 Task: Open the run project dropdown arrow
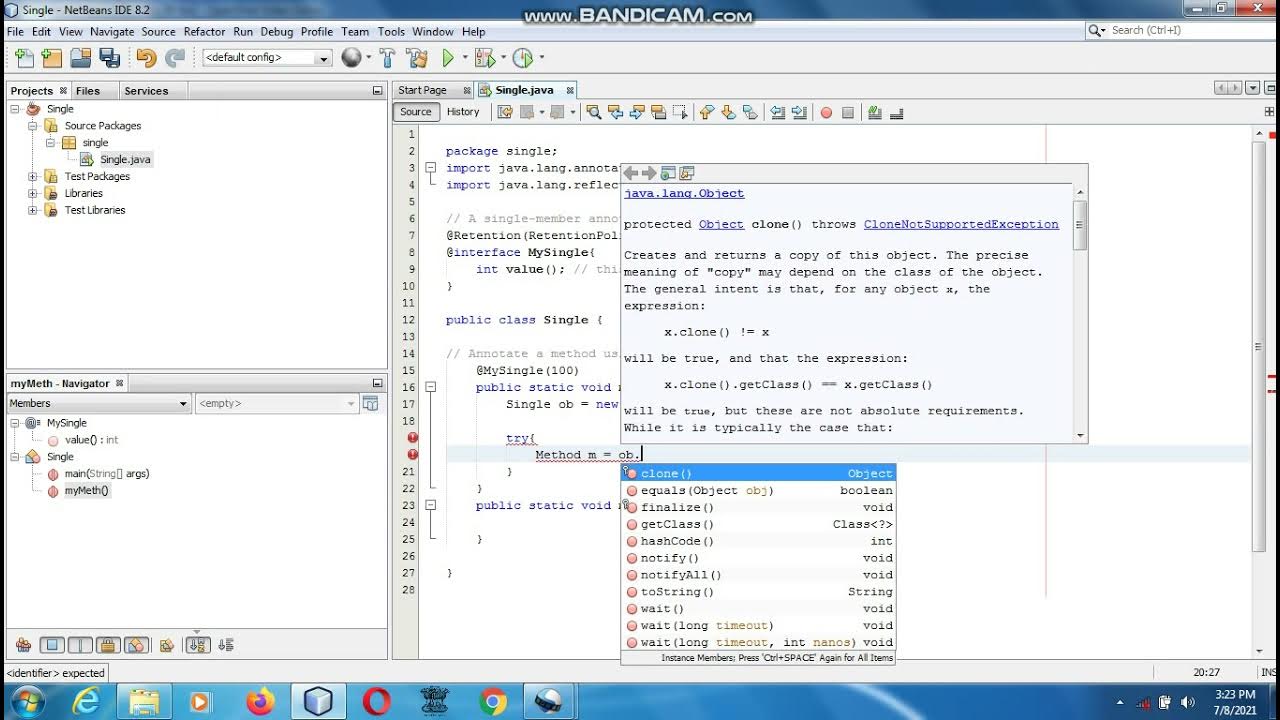[x=465, y=58]
